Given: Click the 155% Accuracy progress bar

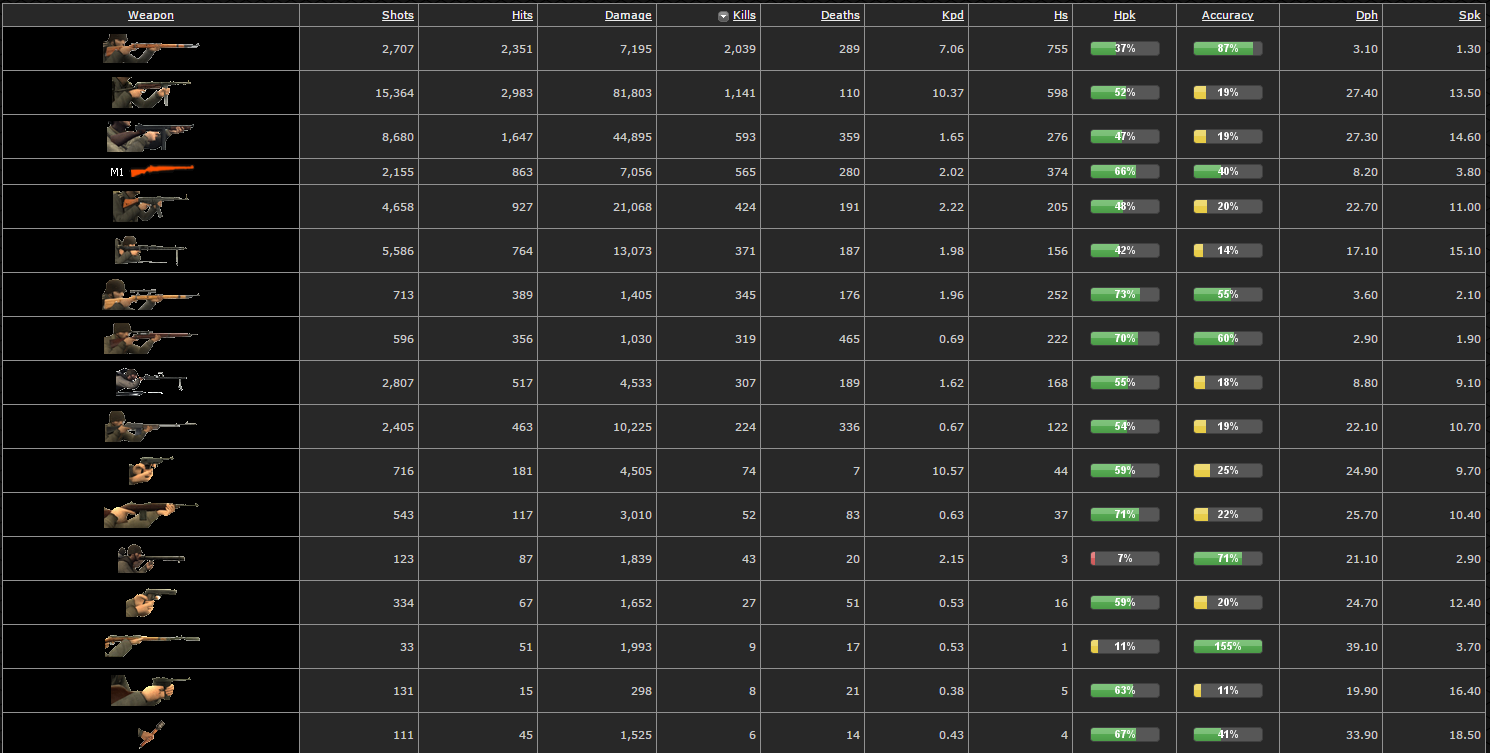Looking at the screenshot, I should (1228, 646).
